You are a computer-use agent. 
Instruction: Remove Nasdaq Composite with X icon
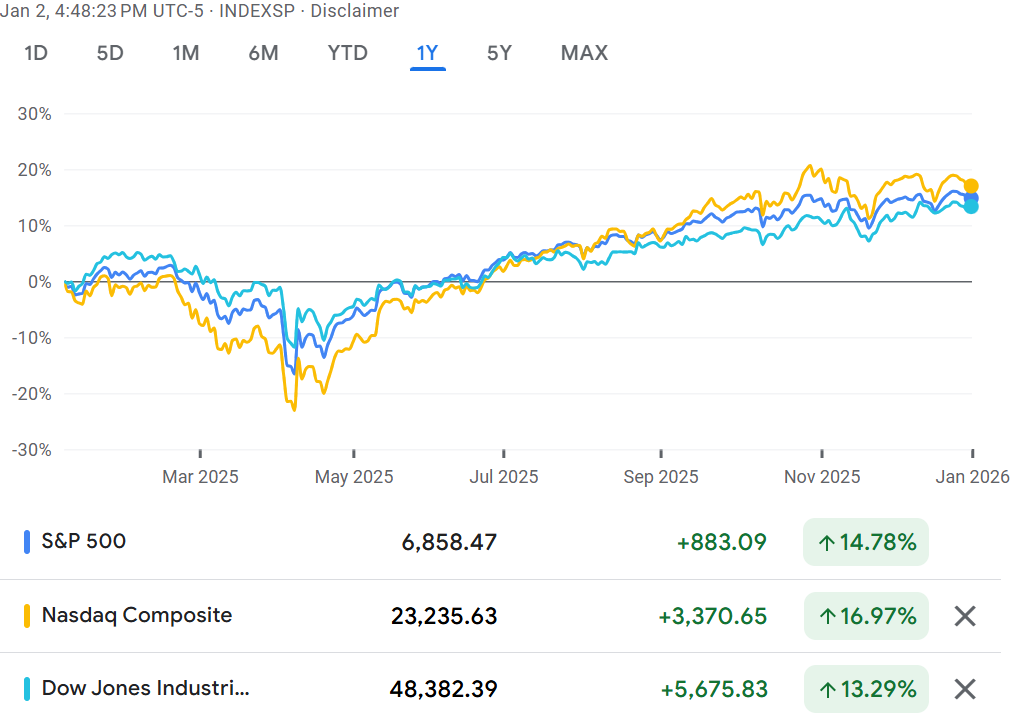pos(964,616)
